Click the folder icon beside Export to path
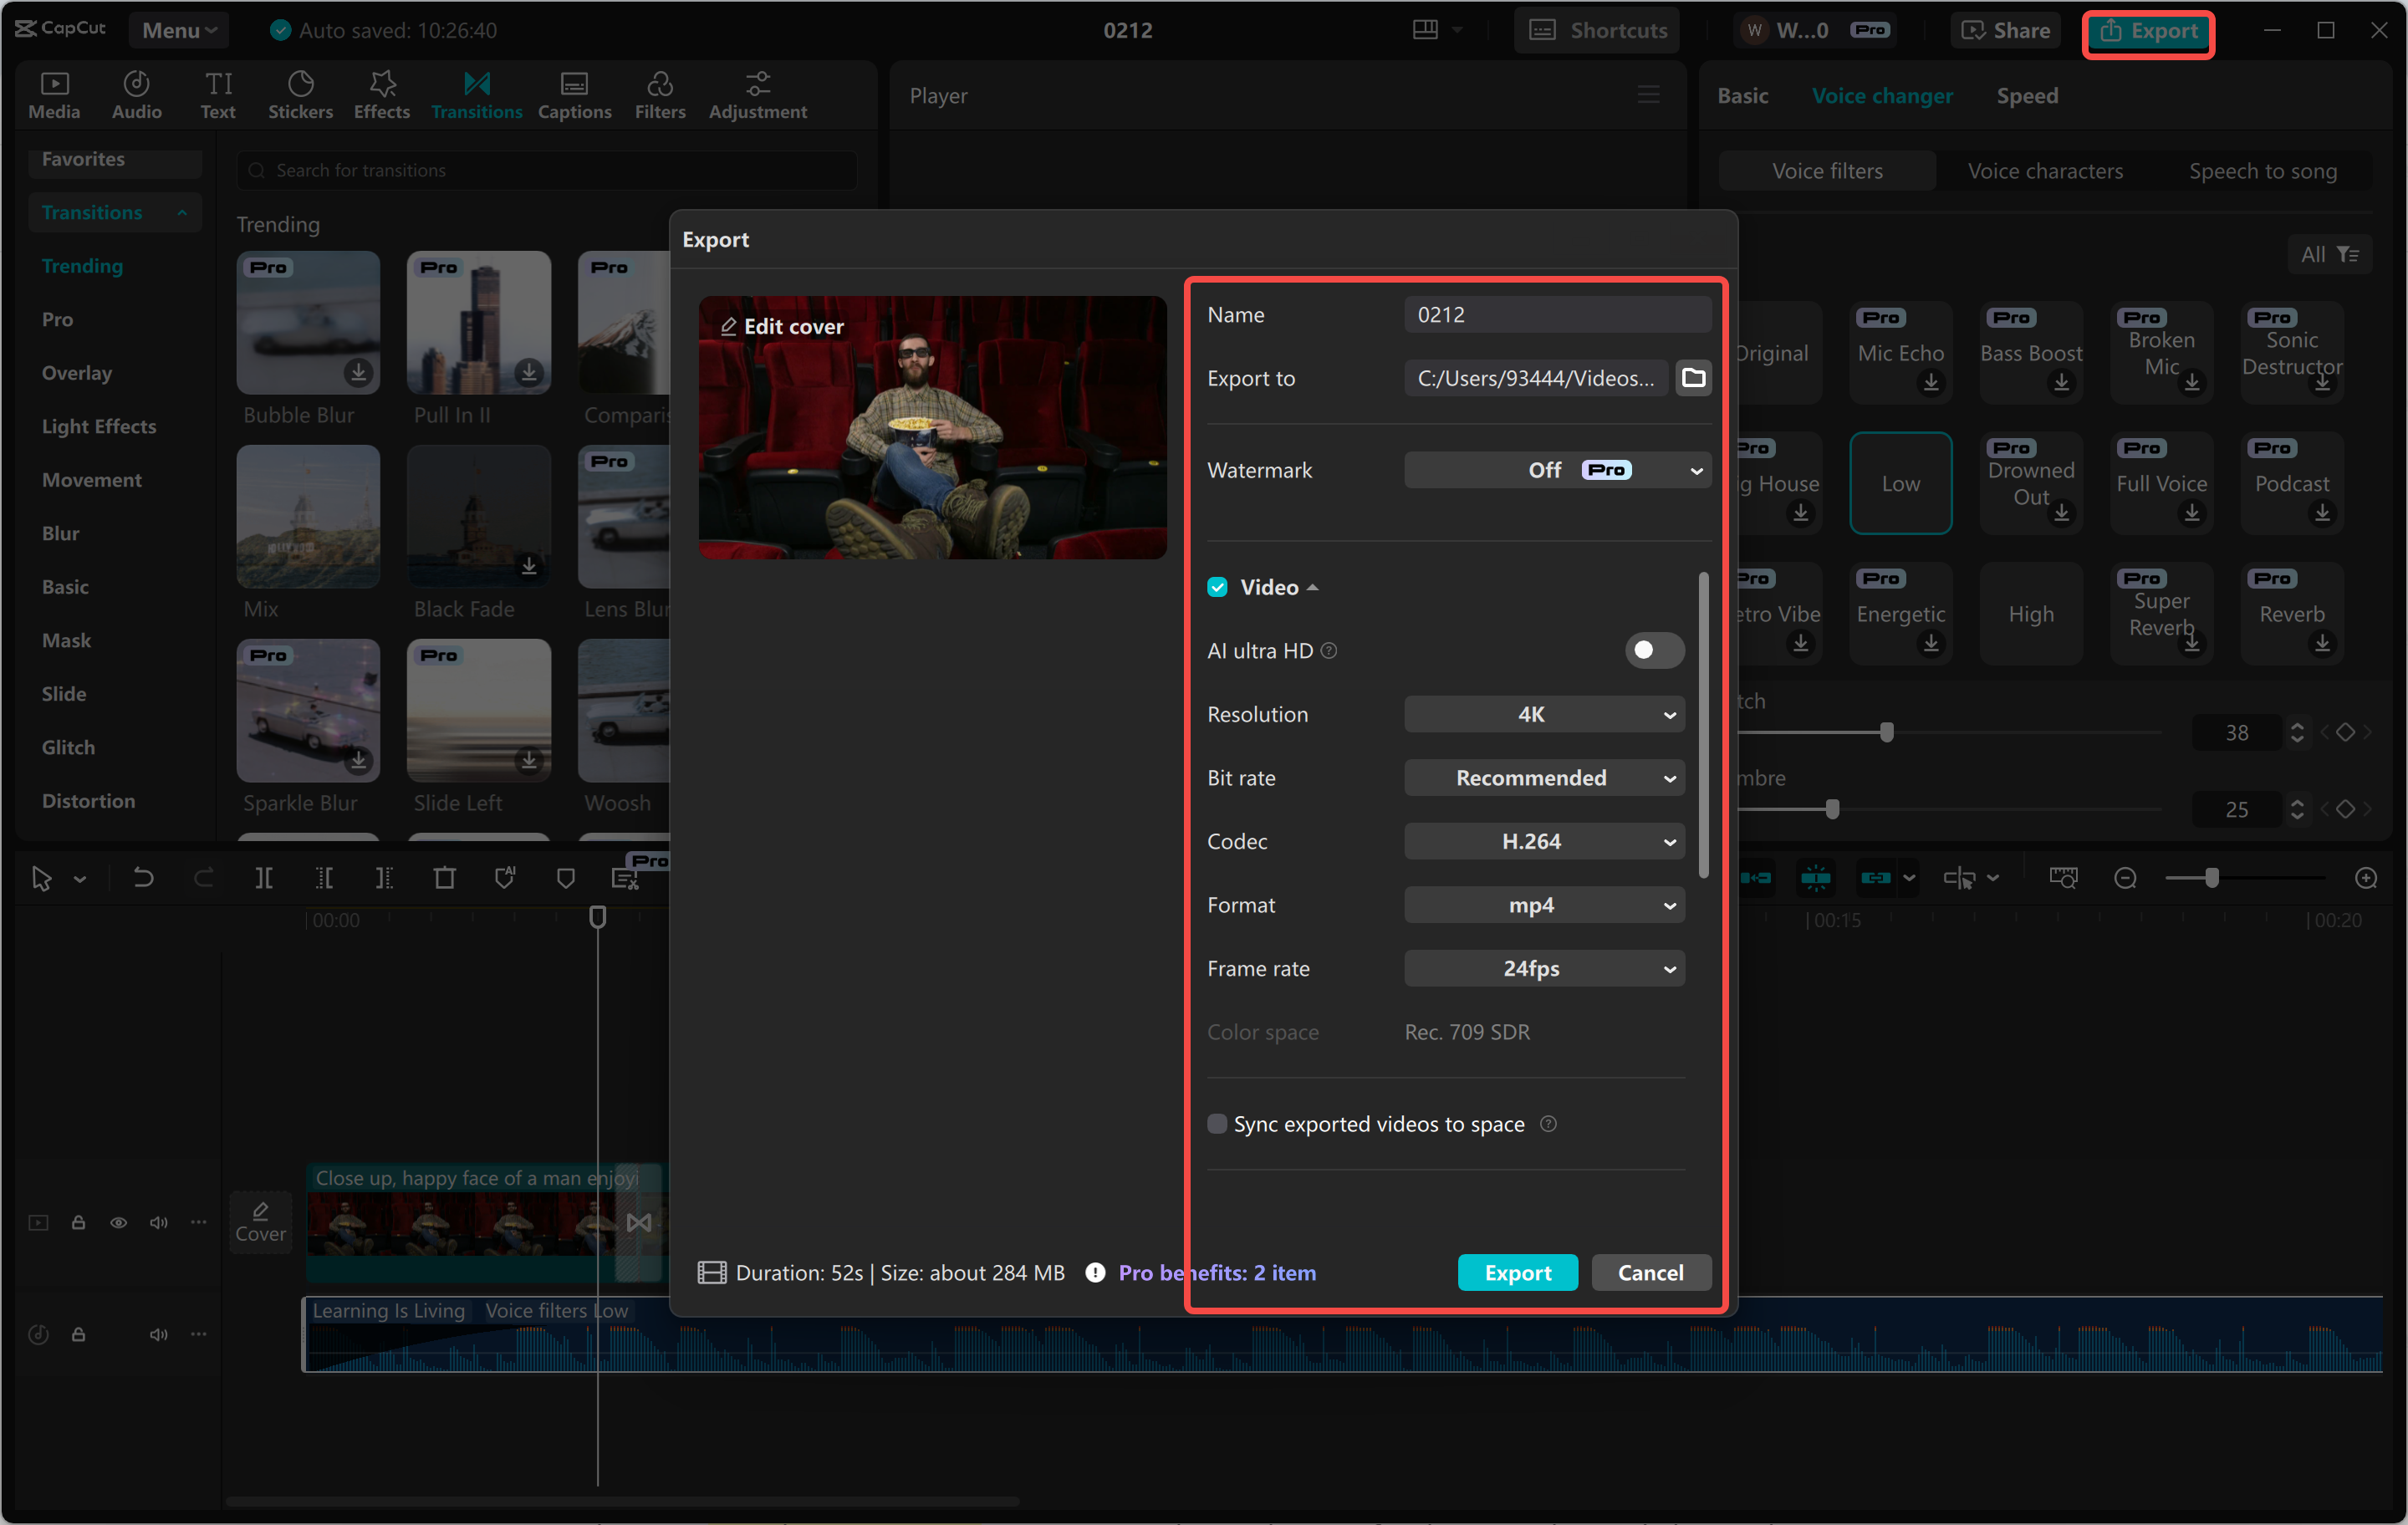Image resolution: width=2408 pixels, height=1525 pixels. [x=1693, y=378]
